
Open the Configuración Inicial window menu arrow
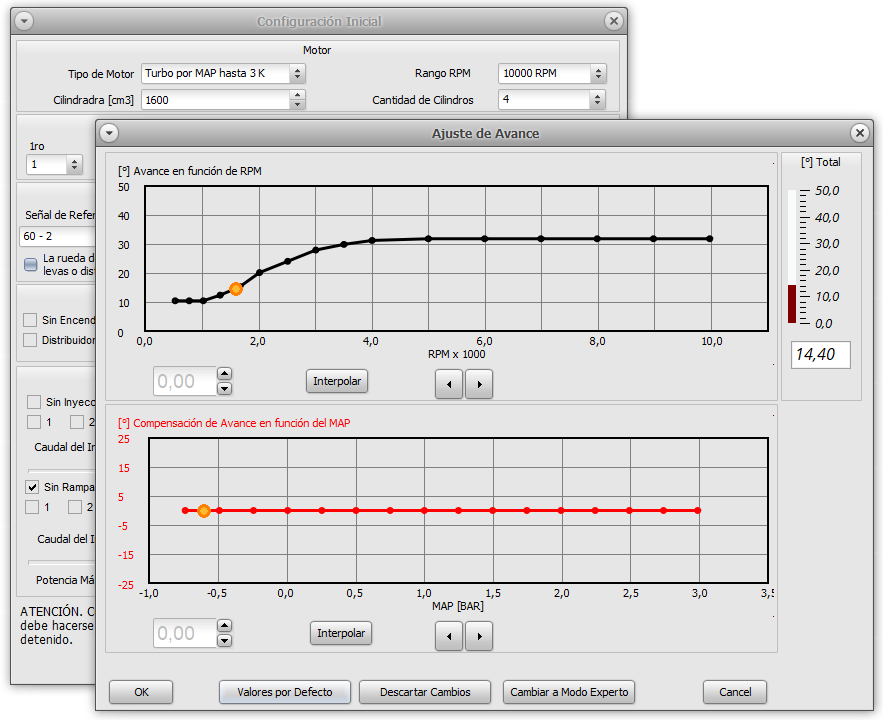coord(24,21)
